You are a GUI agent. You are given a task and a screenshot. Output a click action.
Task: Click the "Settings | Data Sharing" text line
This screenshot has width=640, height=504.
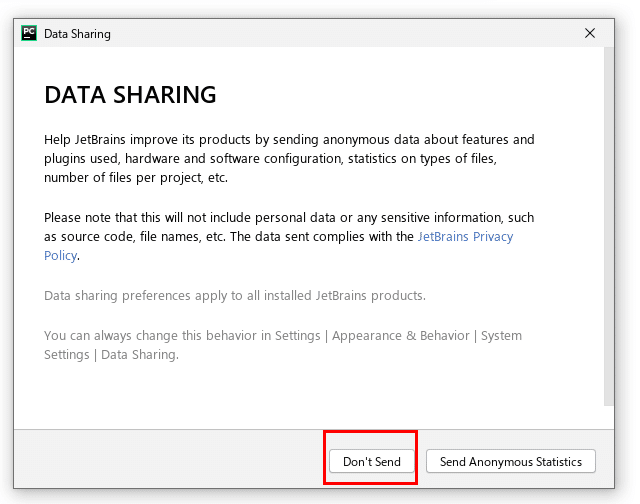111,355
